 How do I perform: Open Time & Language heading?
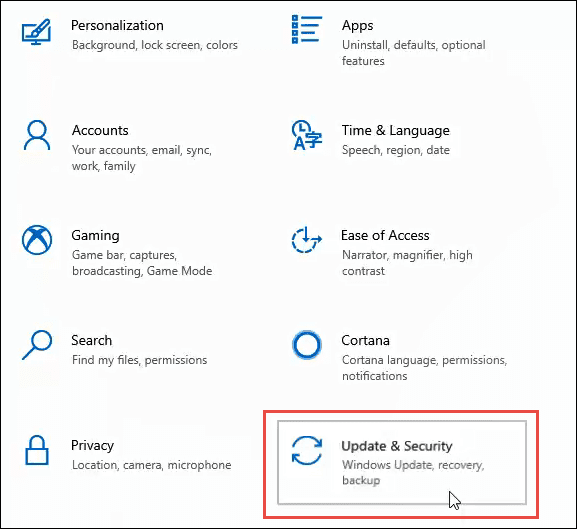click(x=396, y=130)
